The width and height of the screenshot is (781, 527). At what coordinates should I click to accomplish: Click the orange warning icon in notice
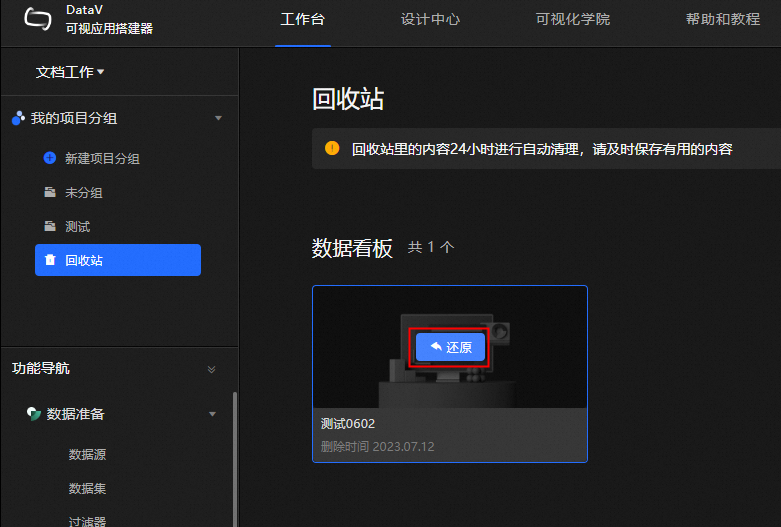click(332, 148)
